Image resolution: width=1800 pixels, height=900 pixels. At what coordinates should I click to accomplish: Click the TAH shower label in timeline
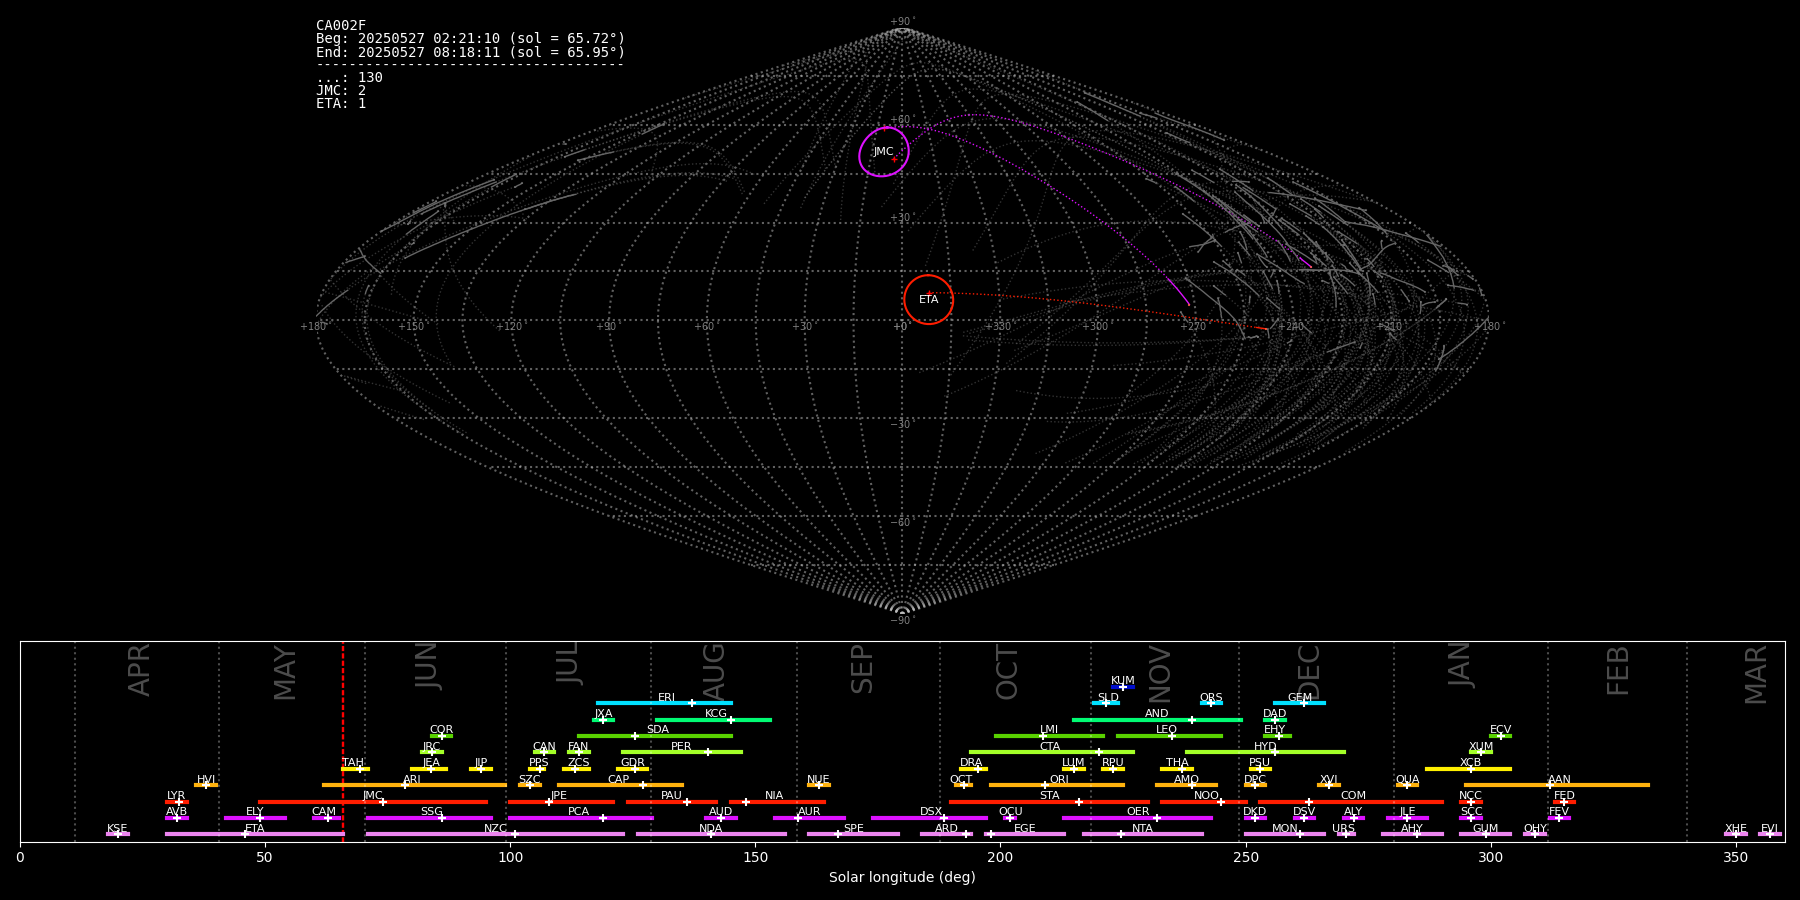[x=353, y=763]
